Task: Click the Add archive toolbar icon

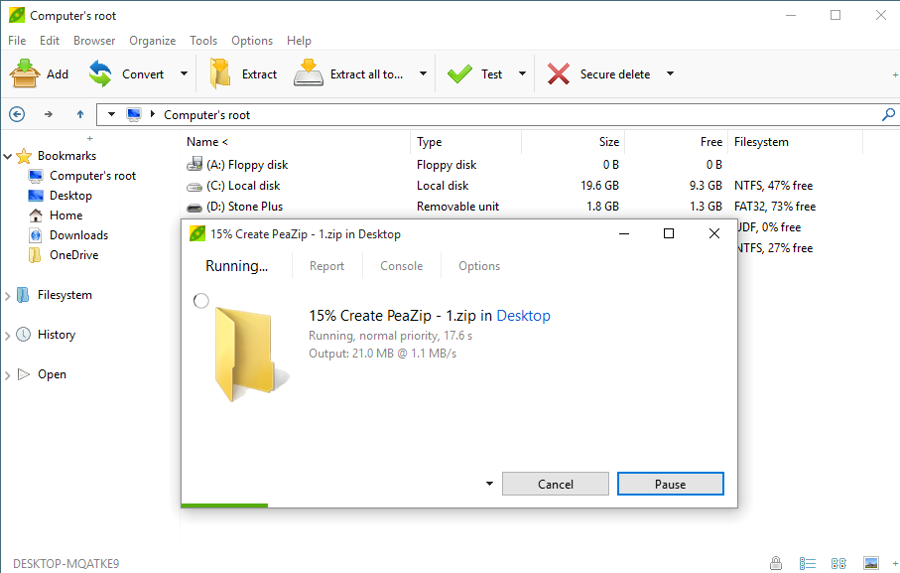Action: tap(25, 73)
